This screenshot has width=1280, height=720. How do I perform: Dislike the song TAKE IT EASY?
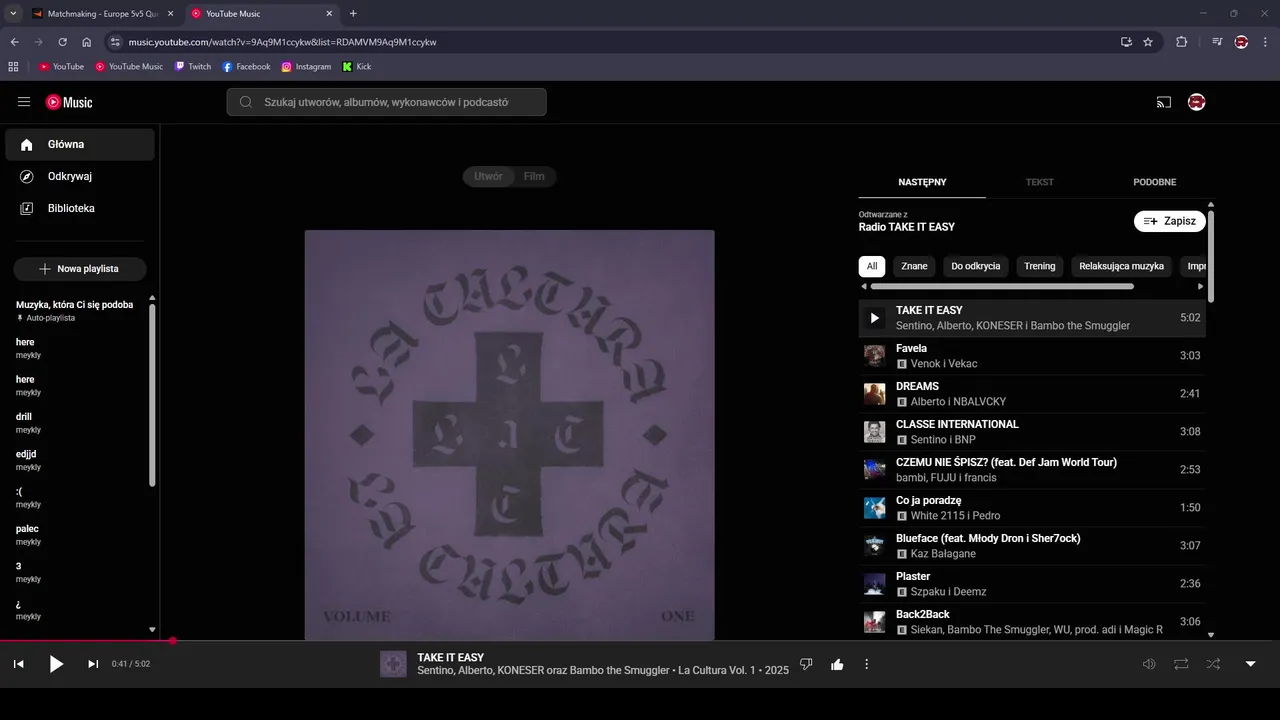tap(806, 664)
